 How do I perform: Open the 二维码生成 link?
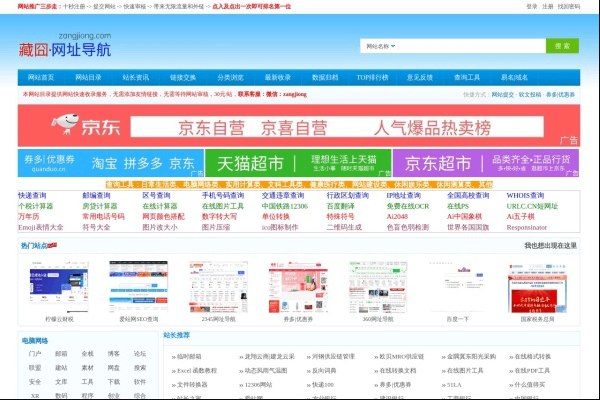[x=344, y=227]
